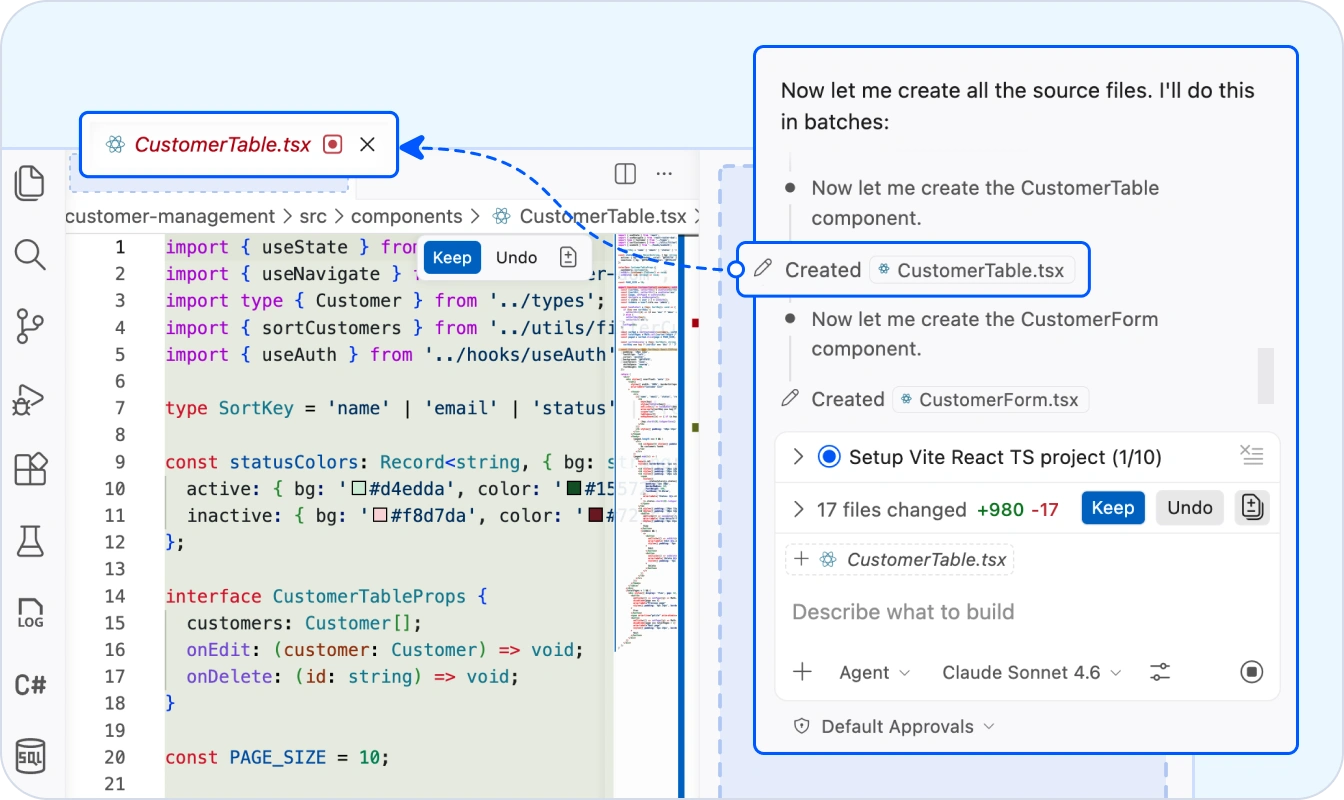Viewport: 1344px width, 800px height.
Task: Click the text 'const PAGE_SIZE = 10;'
Action: point(277,758)
